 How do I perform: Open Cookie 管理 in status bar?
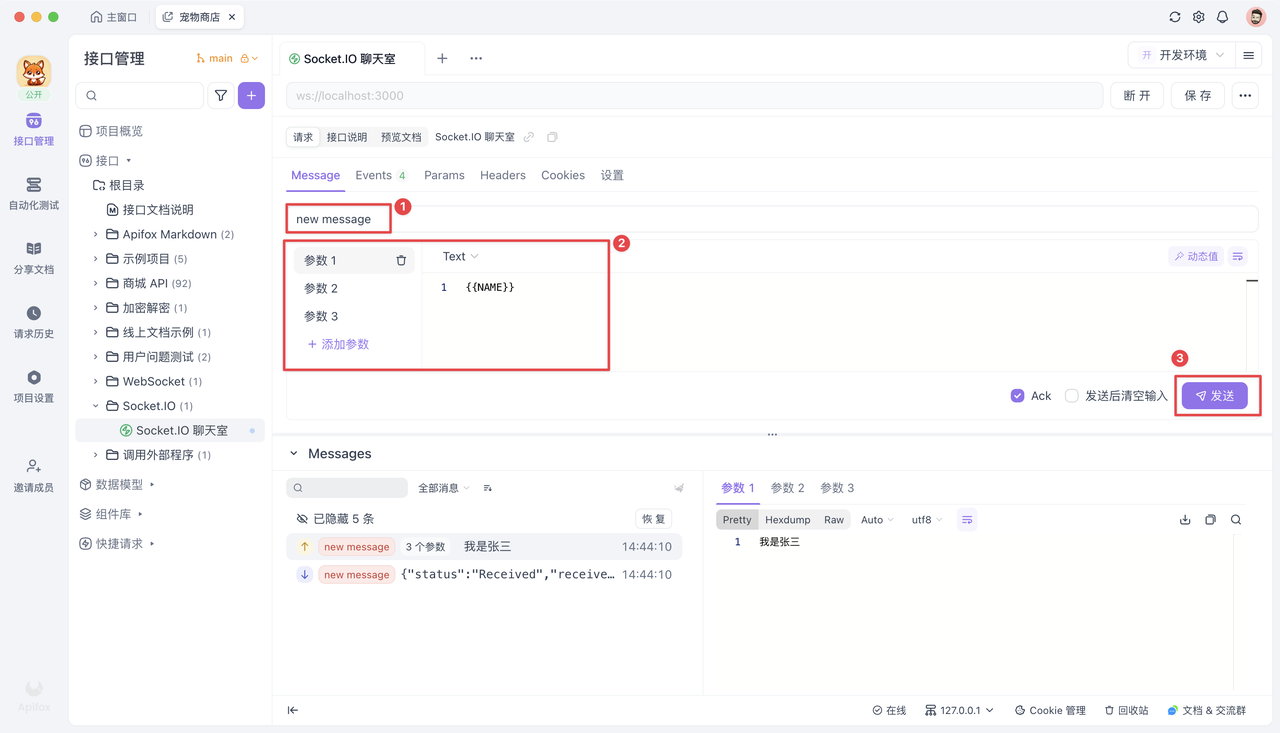pos(1050,710)
